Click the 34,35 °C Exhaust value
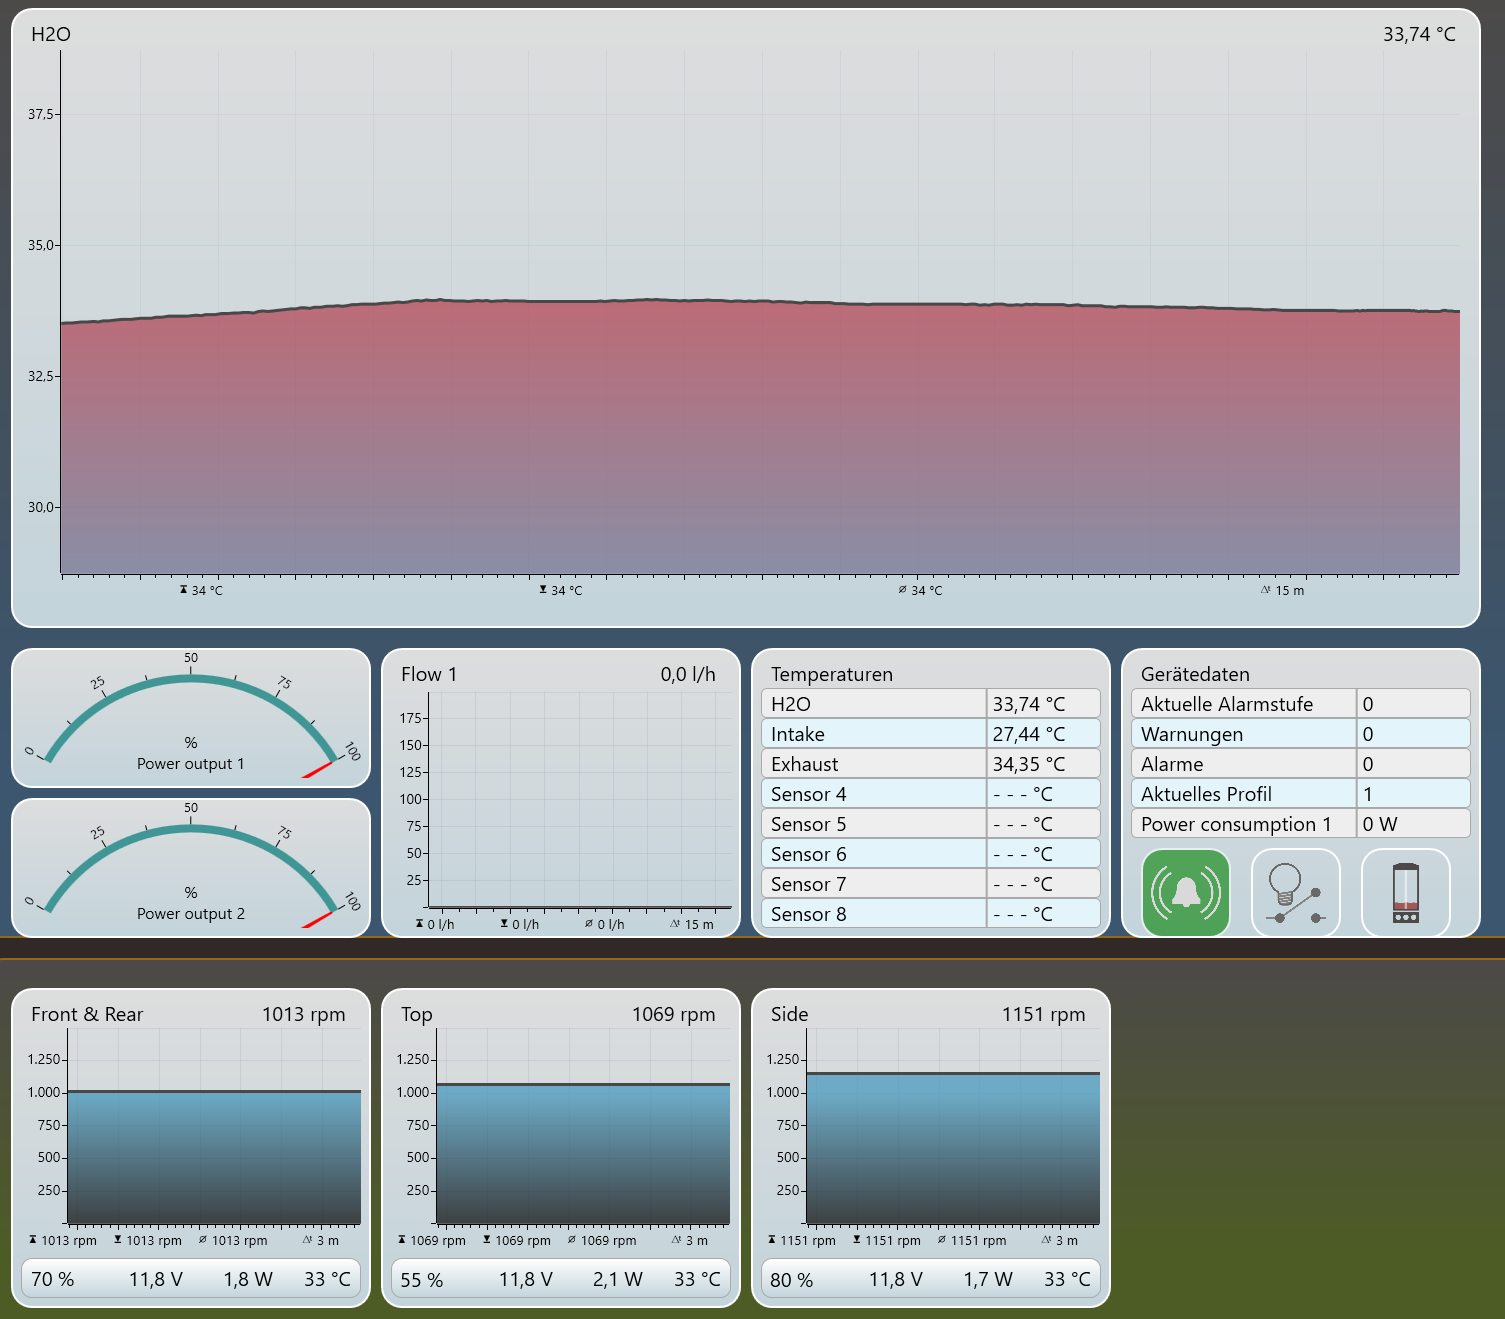Screen dimensions: 1505x1319 [1029, 764]
